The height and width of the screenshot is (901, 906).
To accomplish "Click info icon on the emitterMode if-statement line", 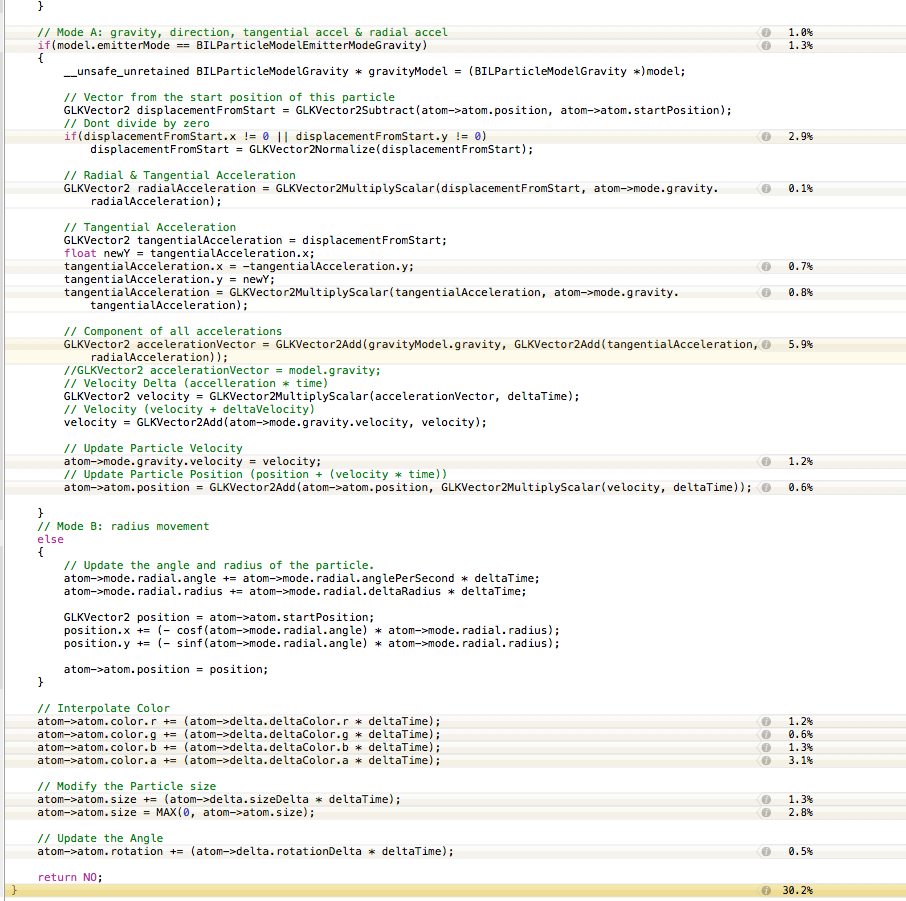I will coord(765,46).
